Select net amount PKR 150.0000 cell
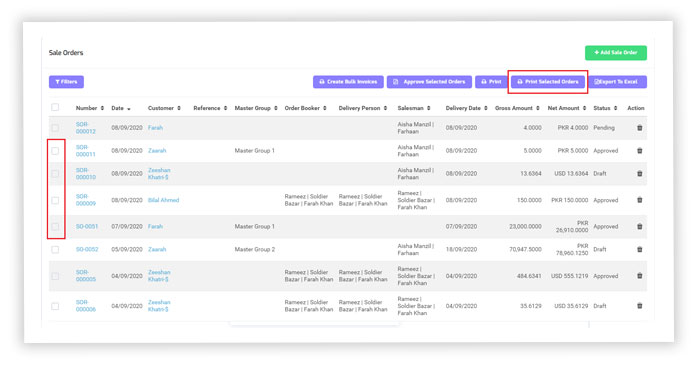 [569, 200]
